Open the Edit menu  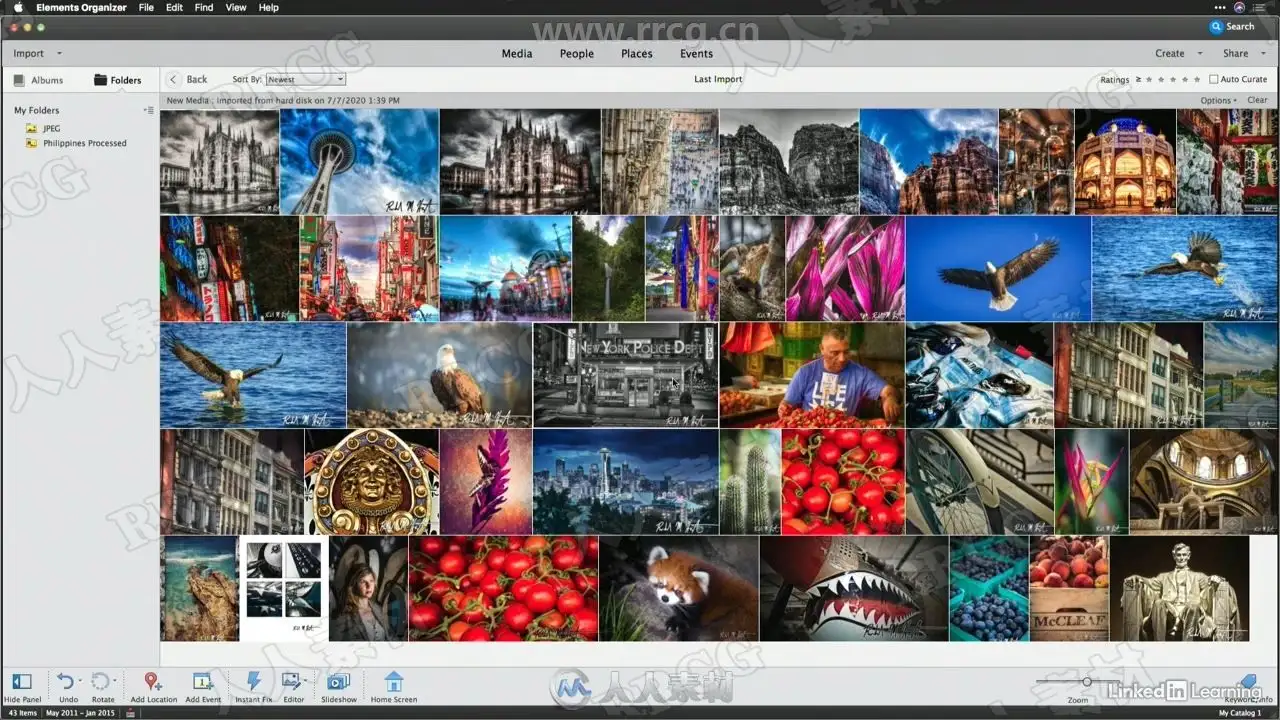point(174,7)
